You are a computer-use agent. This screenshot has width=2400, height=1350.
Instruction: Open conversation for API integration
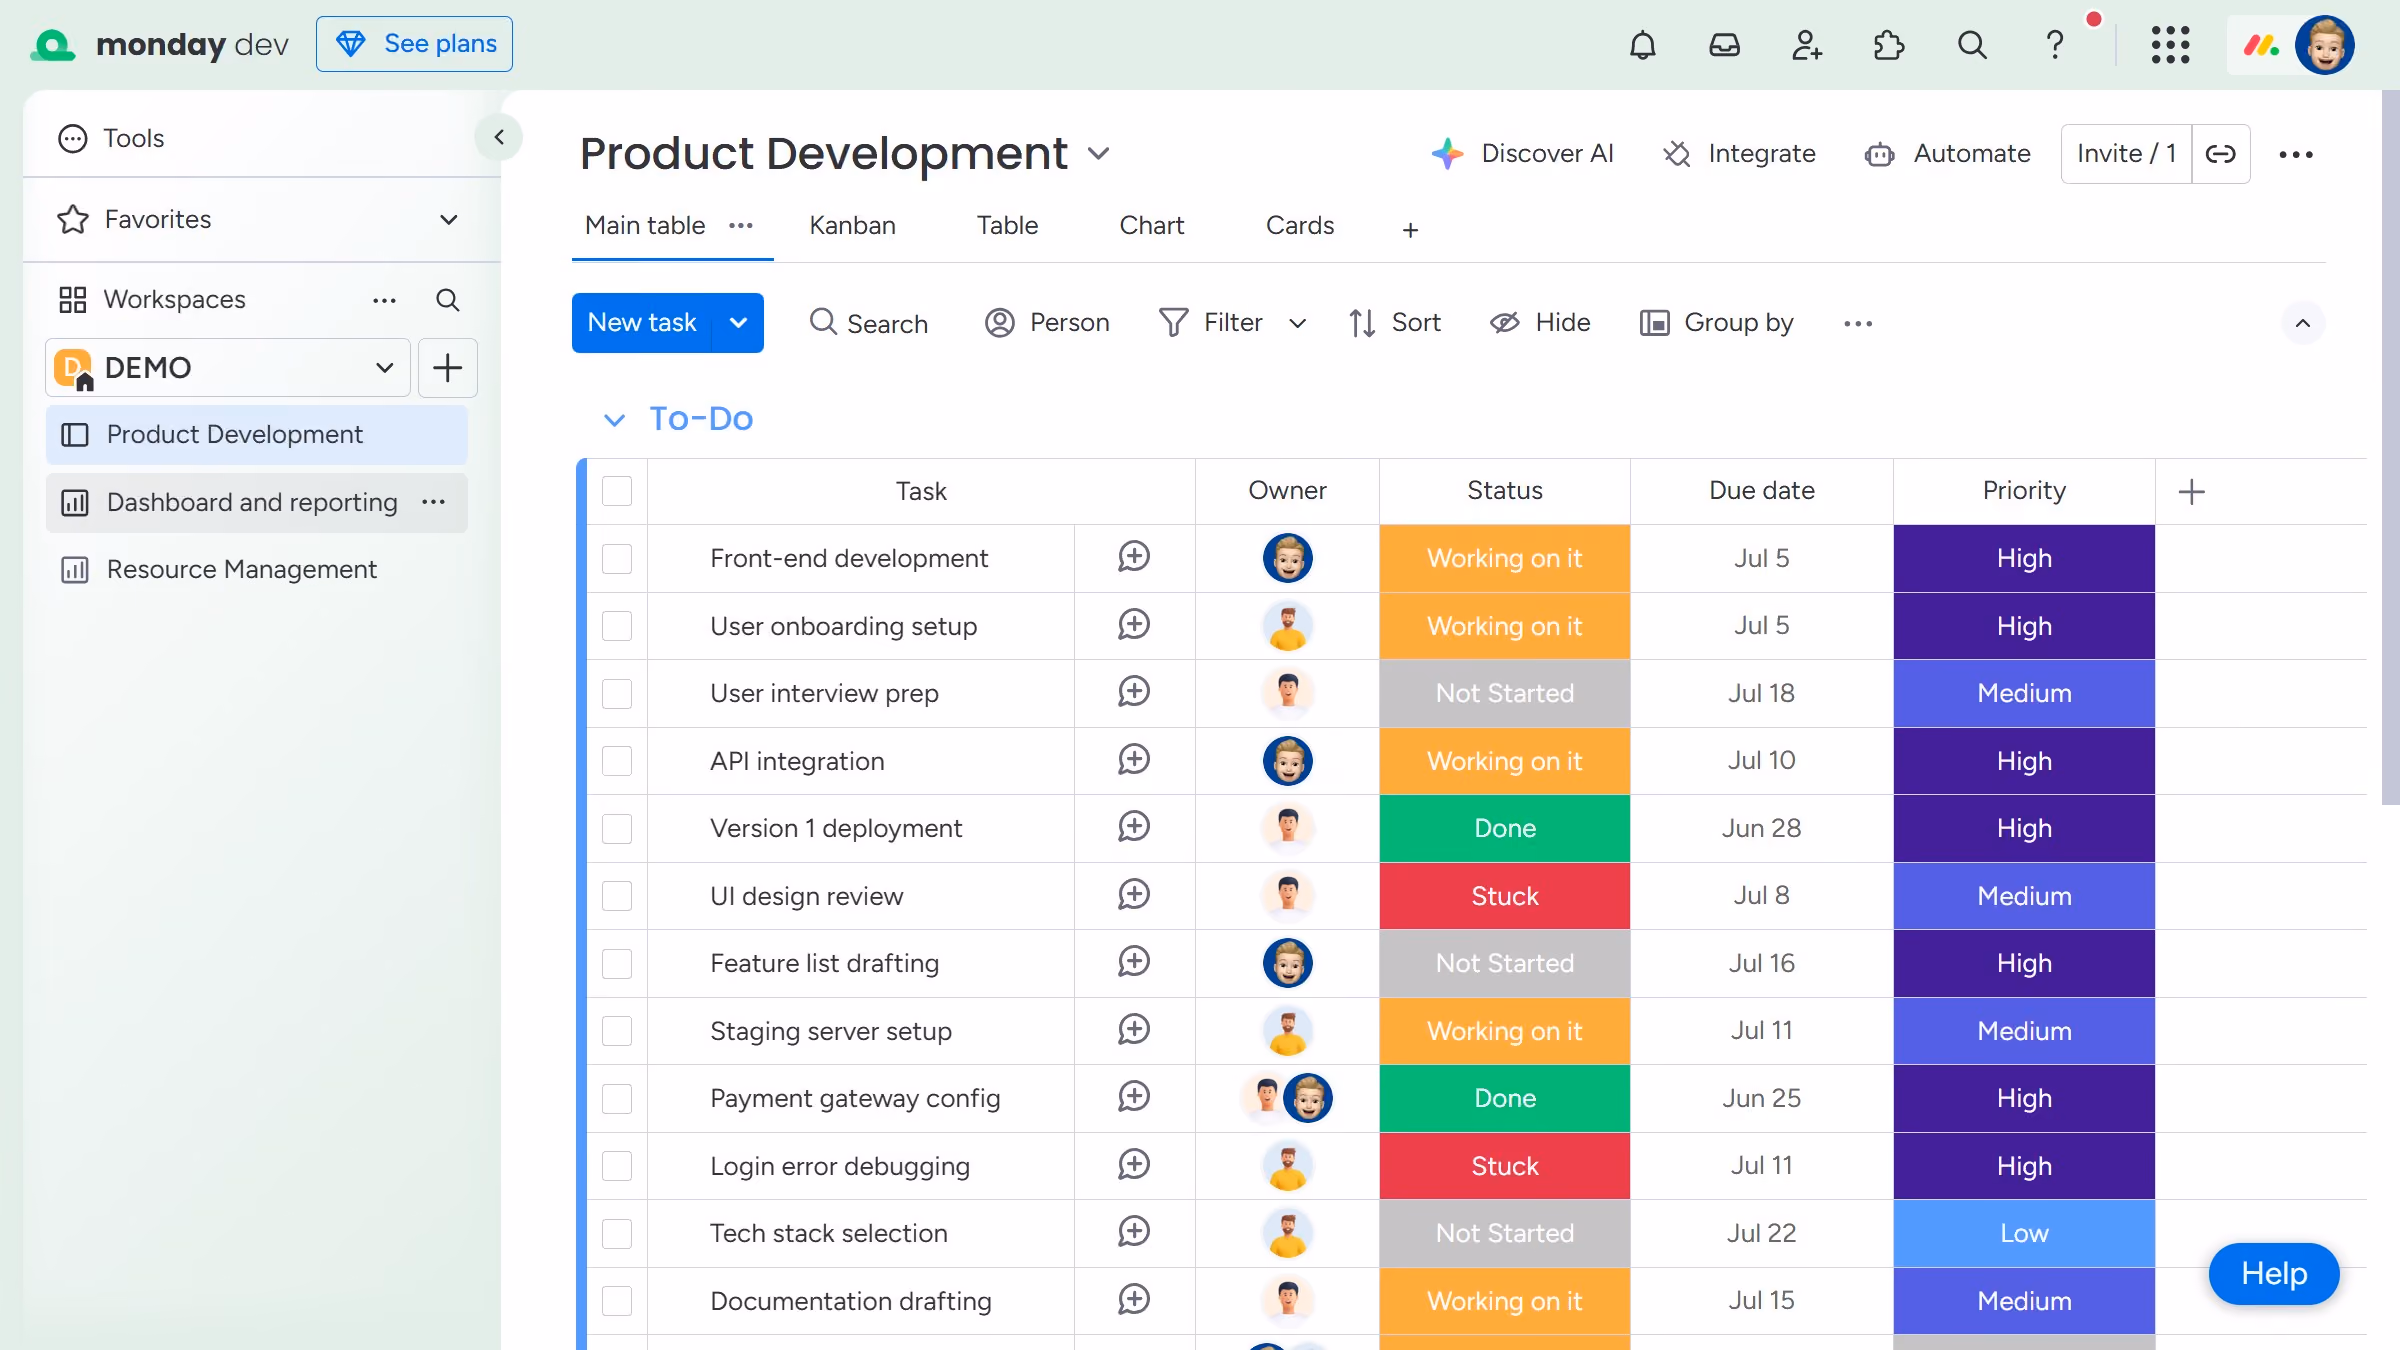(1134, 760)
